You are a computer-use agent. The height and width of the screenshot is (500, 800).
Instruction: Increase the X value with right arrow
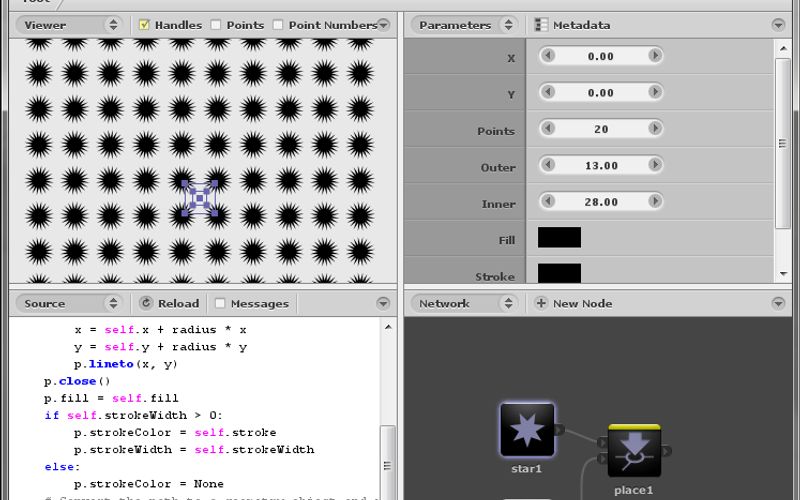655,55
